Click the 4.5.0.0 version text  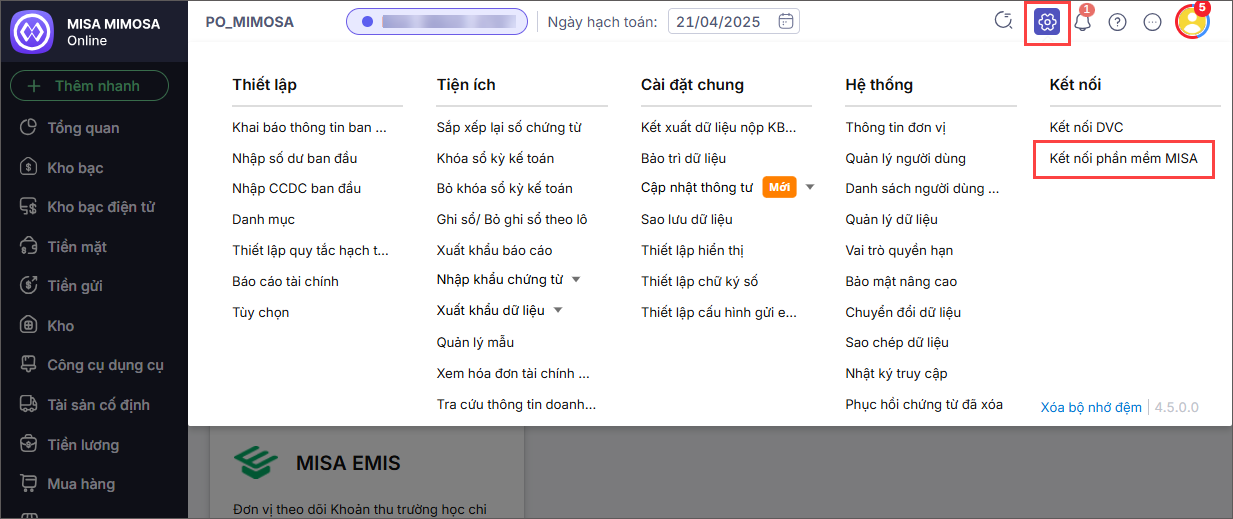[1177, 407]
